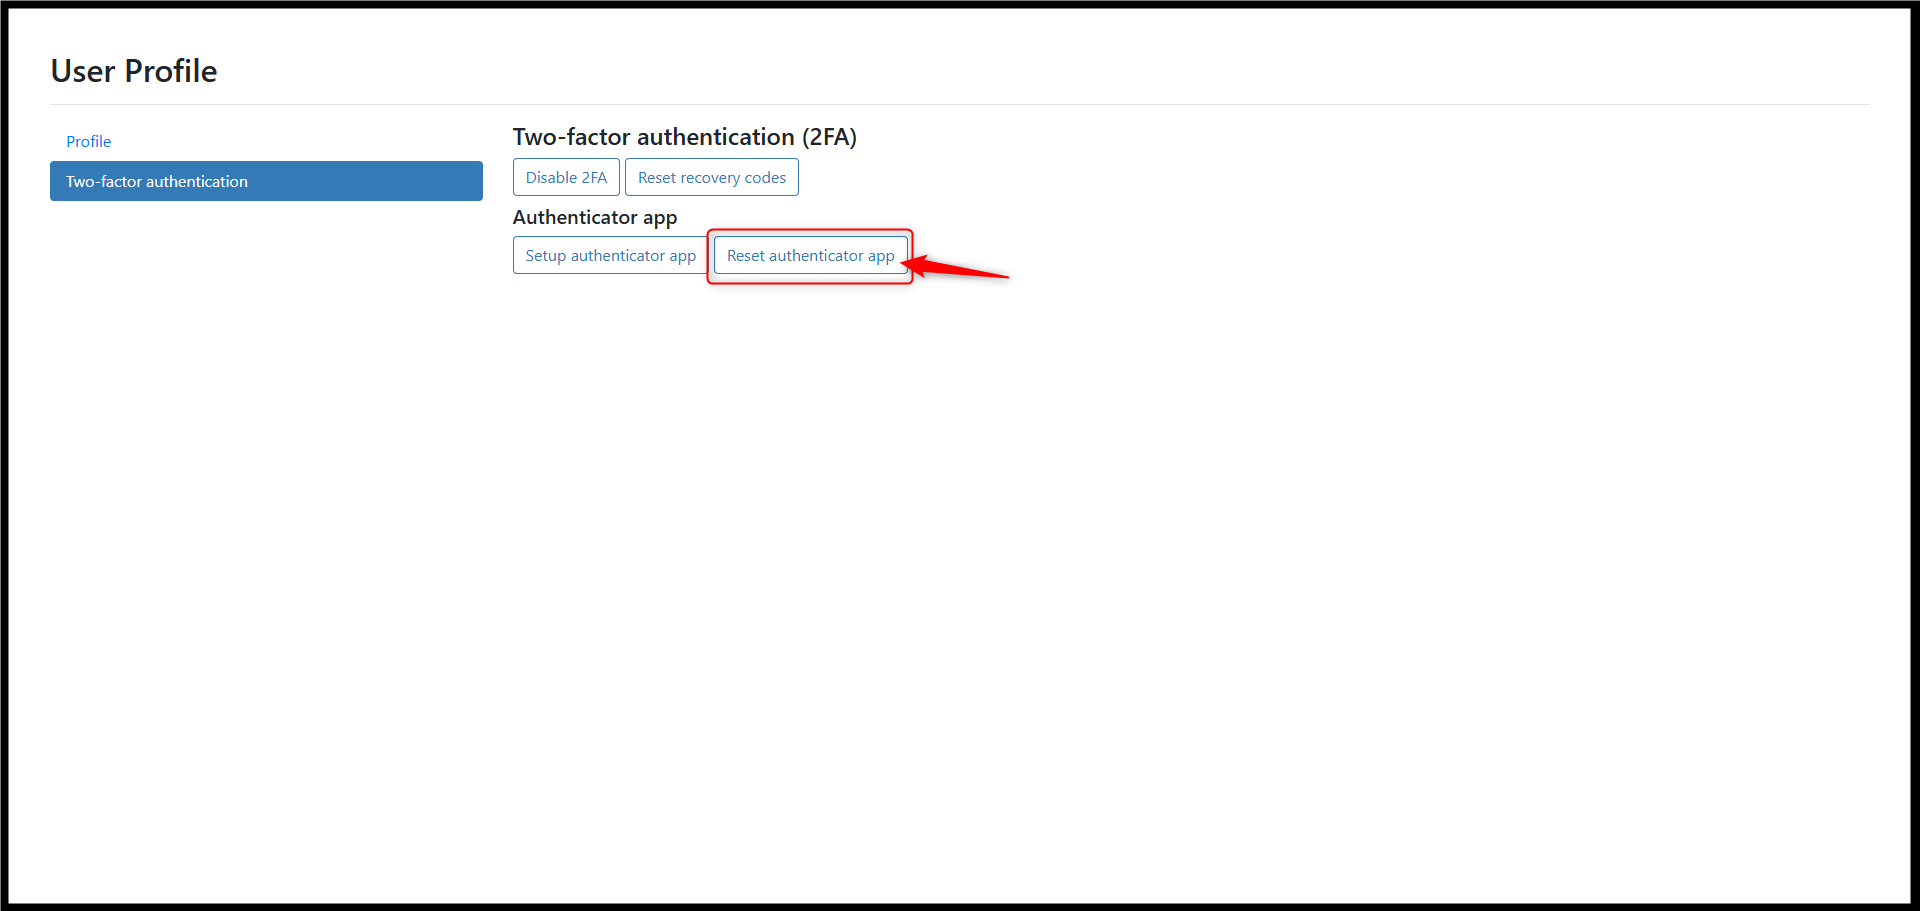Image resolution: width=1920 pixels, height=911 pixels.
Task: Click Reset recovery codes button
Action: click(x=712, y=177)
